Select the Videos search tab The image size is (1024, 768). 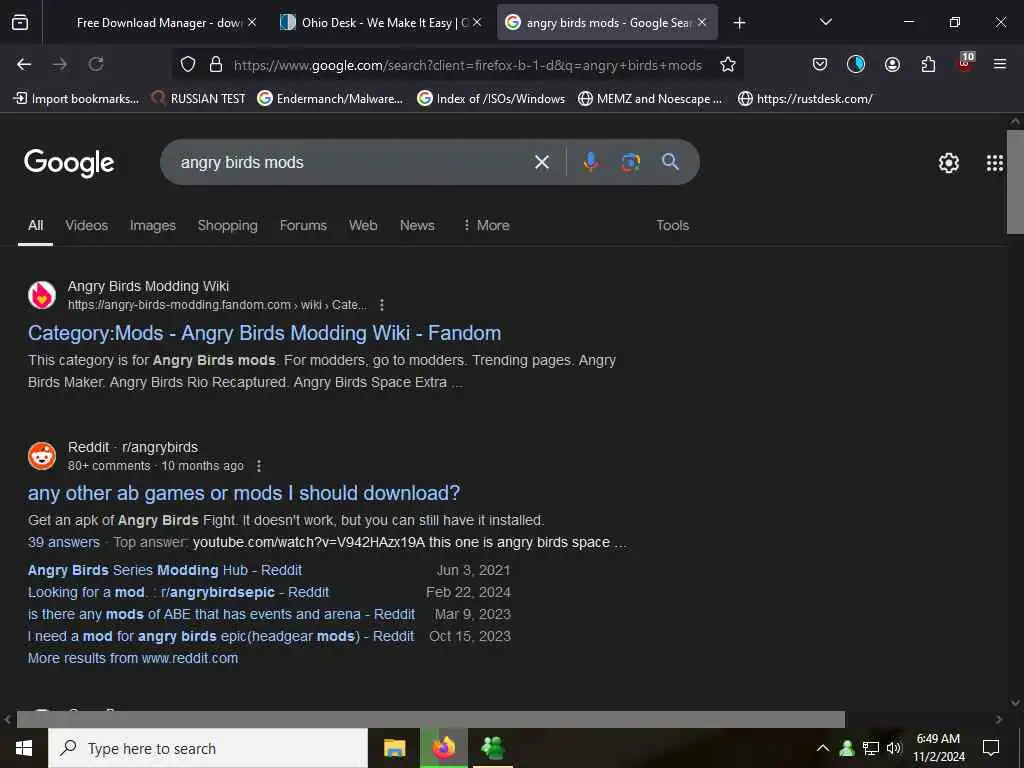pyautogui.click(x=87, y=225)
